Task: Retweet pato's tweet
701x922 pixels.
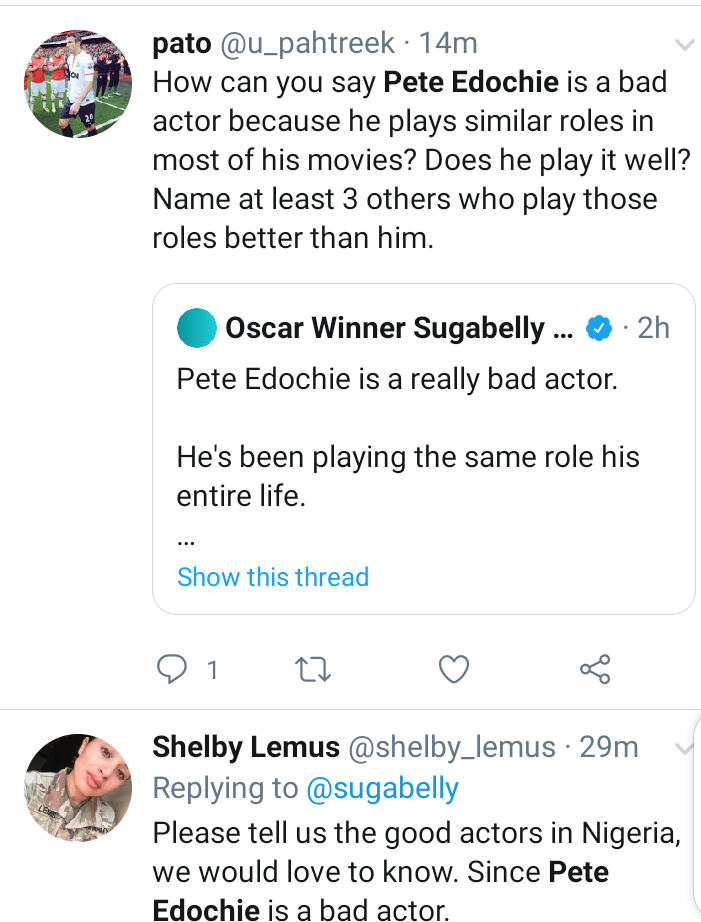Action: coord(313,669)
